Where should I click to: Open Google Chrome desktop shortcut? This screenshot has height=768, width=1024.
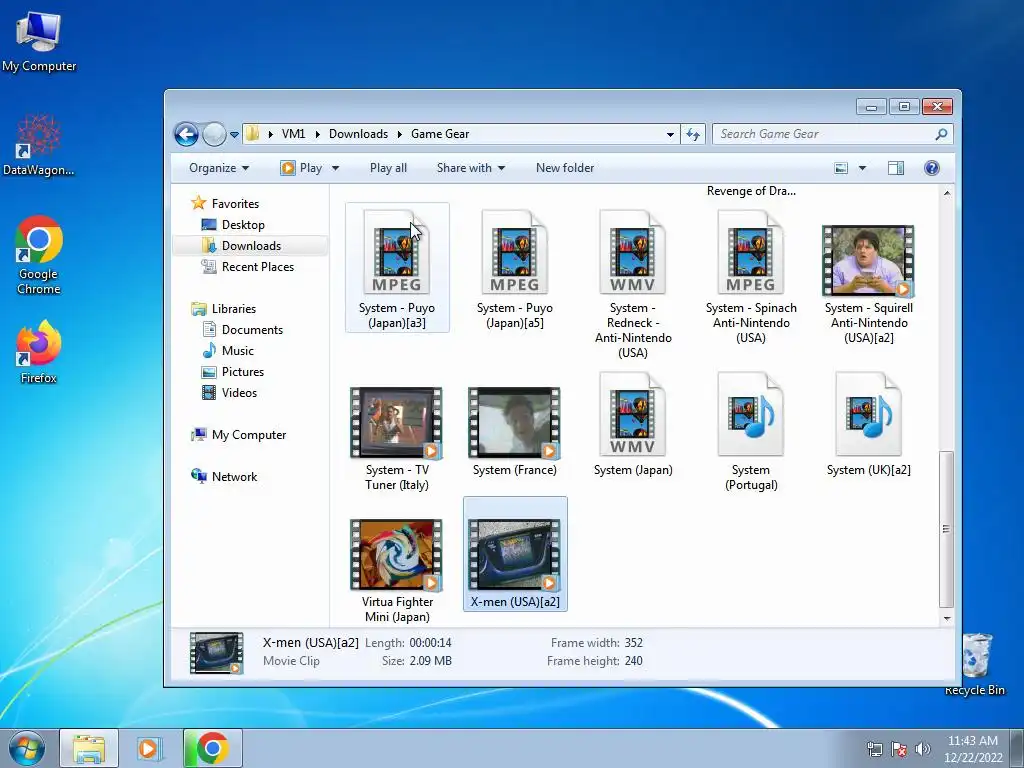tap(39, 255)
